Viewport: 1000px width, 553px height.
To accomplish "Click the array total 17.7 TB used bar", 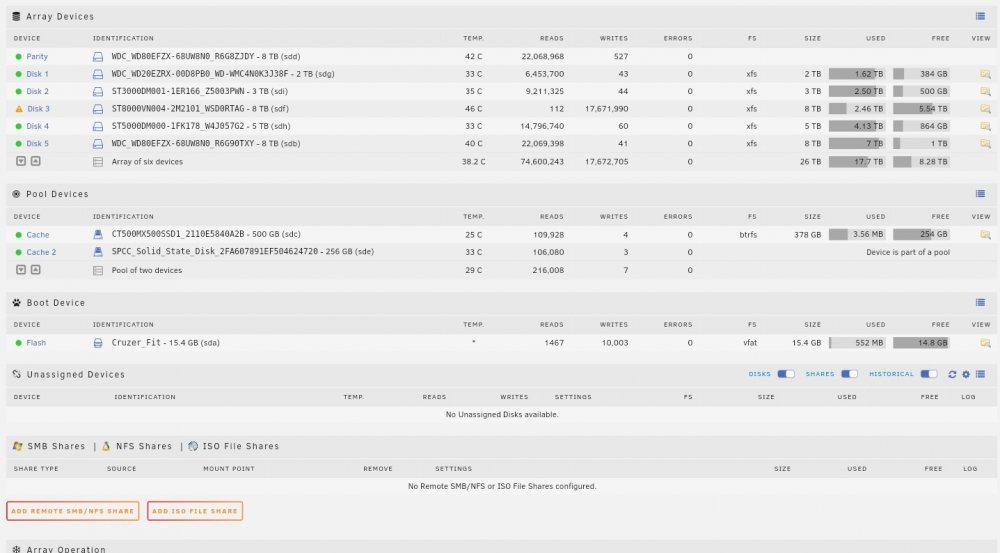I will [x=857, y=162].
